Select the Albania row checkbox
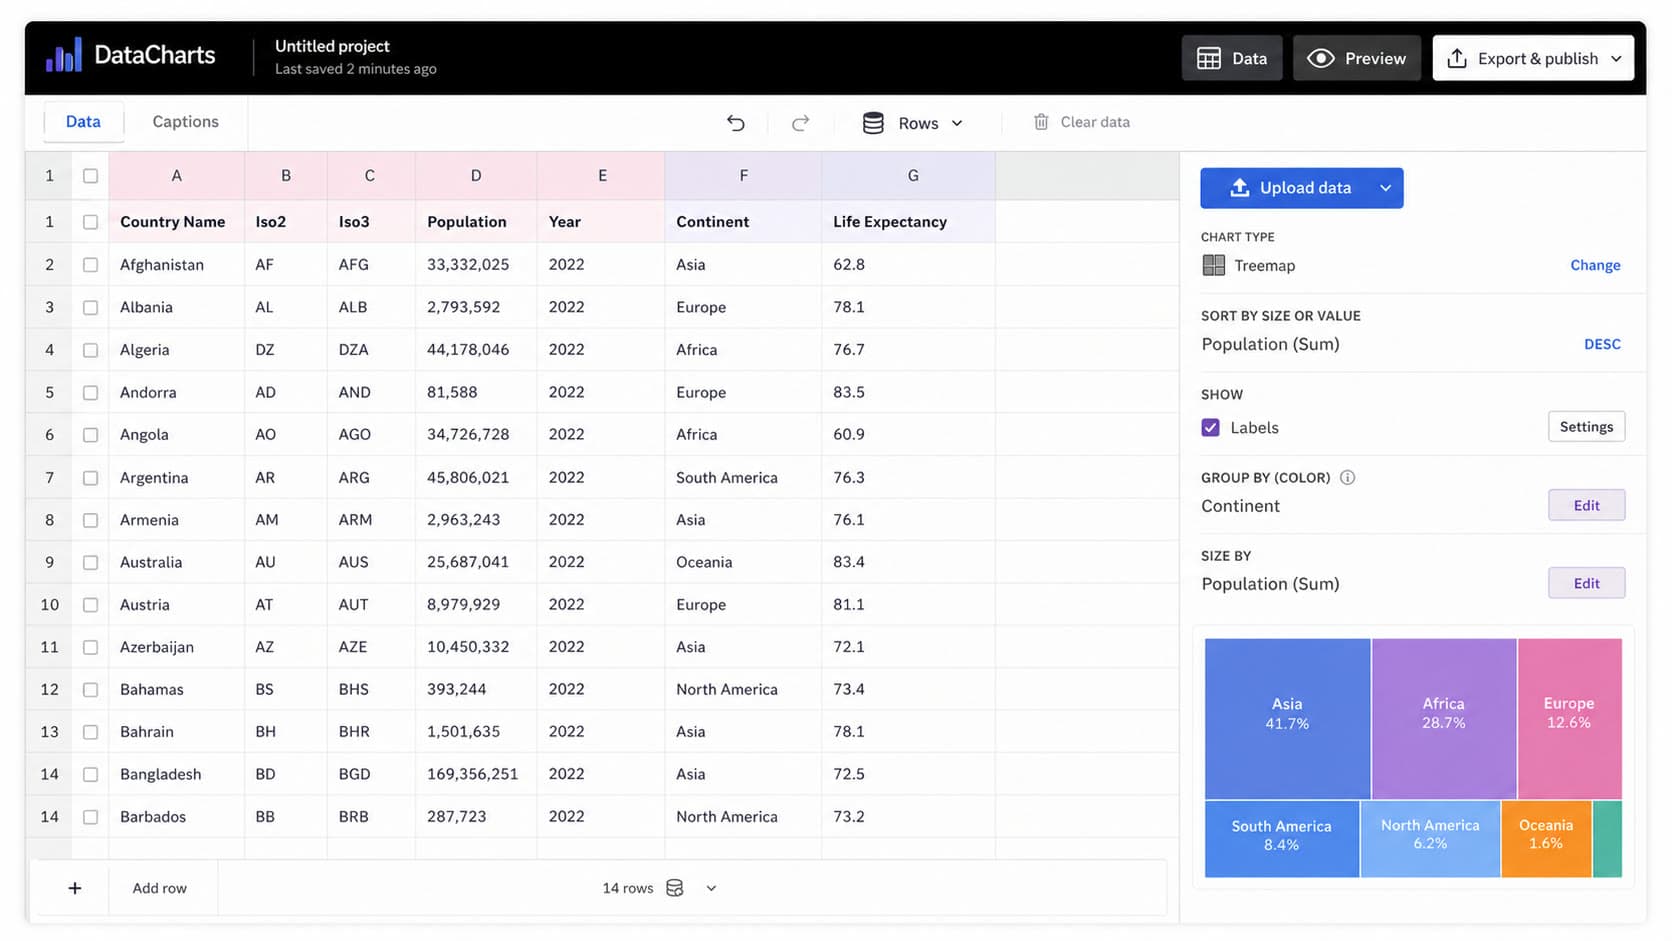The width and height of the screenshot is (1672, 941). 90,307
